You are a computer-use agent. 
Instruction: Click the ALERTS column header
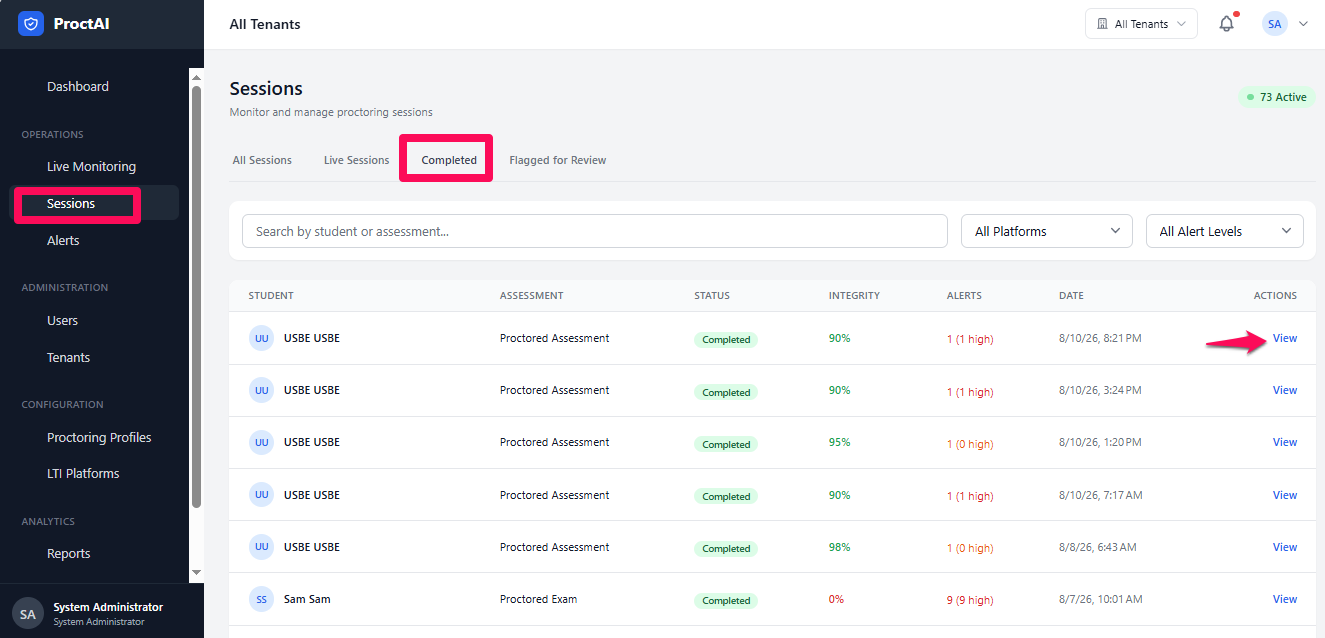(x=964, y=296)
